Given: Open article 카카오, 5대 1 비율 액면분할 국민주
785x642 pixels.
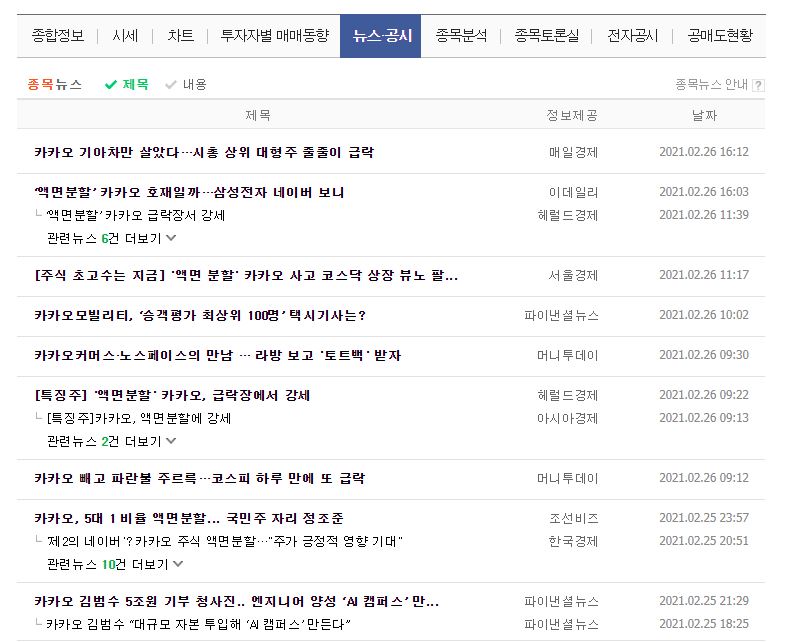Looking at the screenshot, I should 189,518.
